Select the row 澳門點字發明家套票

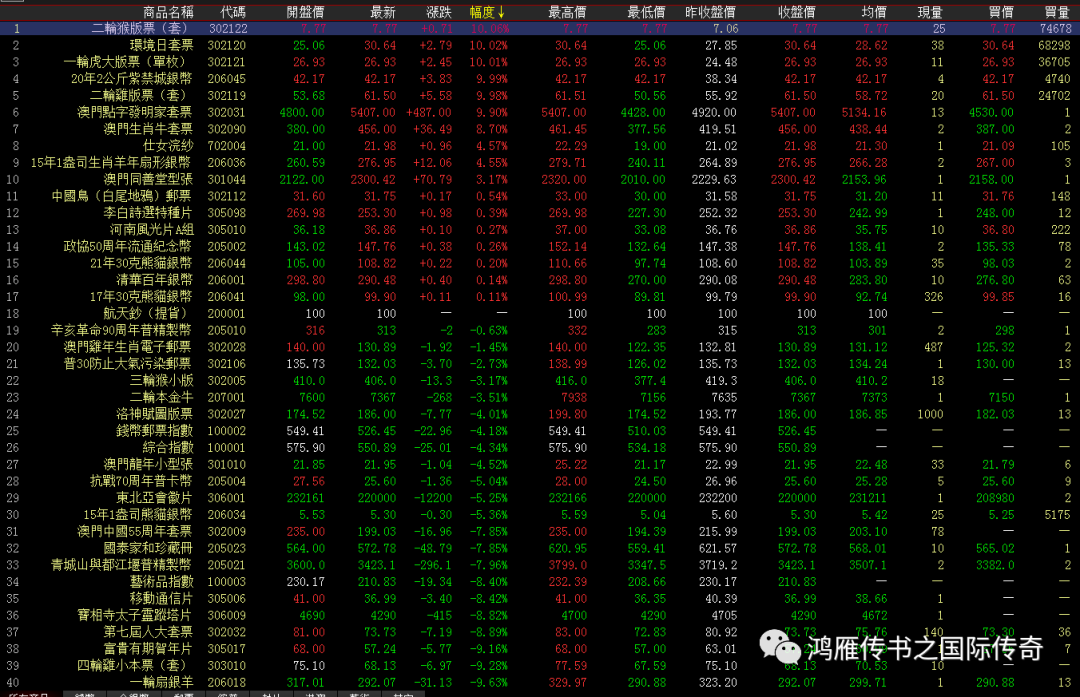tap(540, 112)
